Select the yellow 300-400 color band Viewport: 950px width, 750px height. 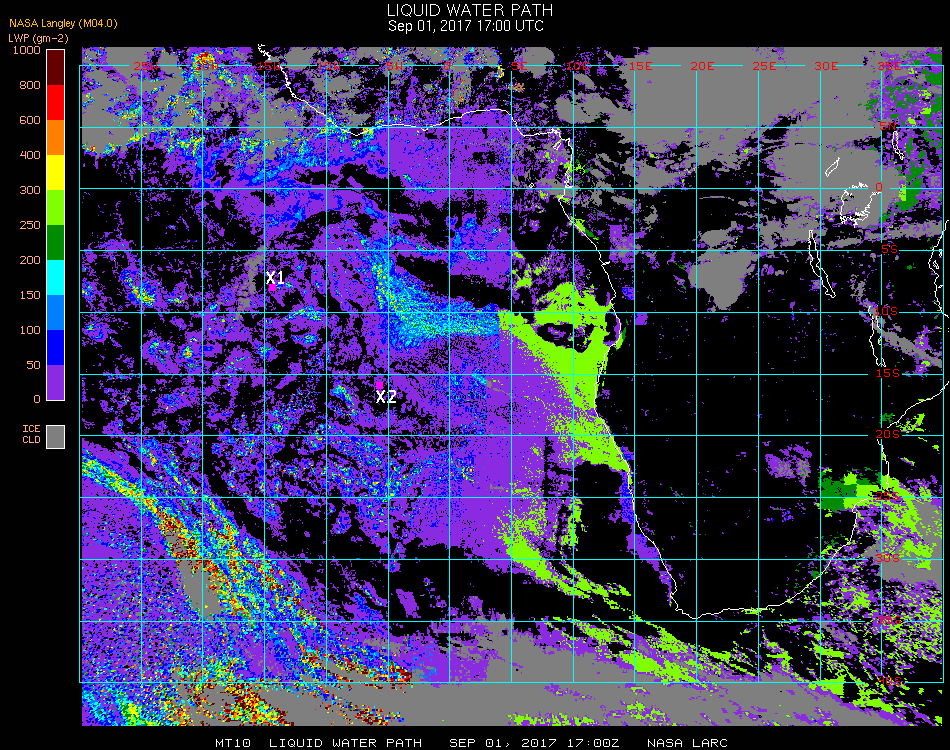pyautogui.click(x=56, y=173)
